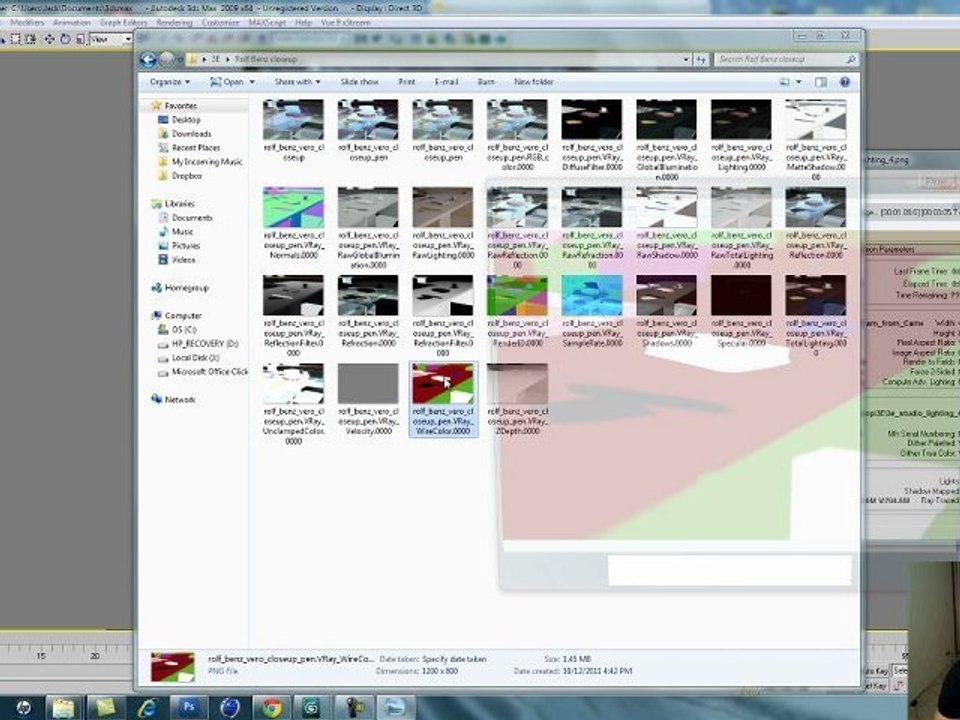
Task: Open the 3ds Max Modifiers menu
Action: [x=27, y=23]
